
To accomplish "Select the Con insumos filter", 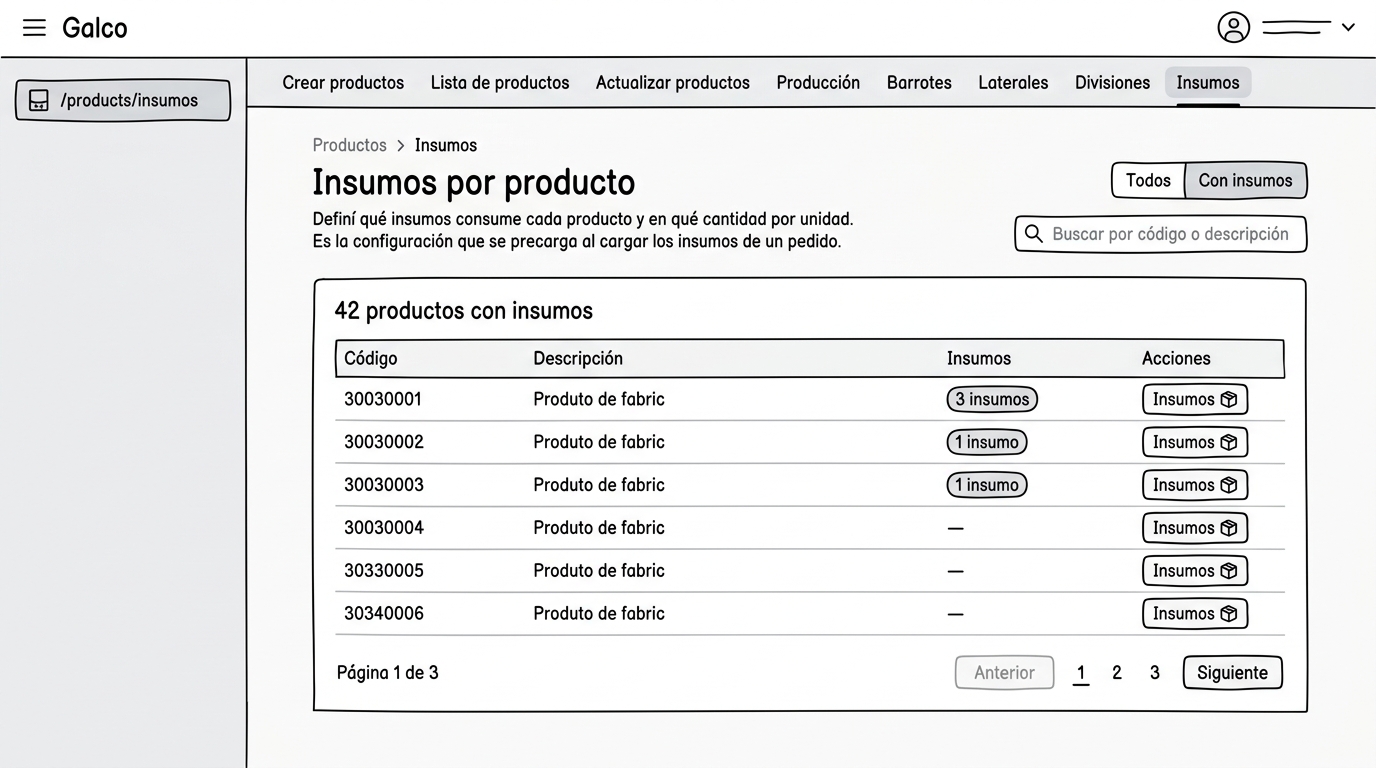I will [1245, 180].
